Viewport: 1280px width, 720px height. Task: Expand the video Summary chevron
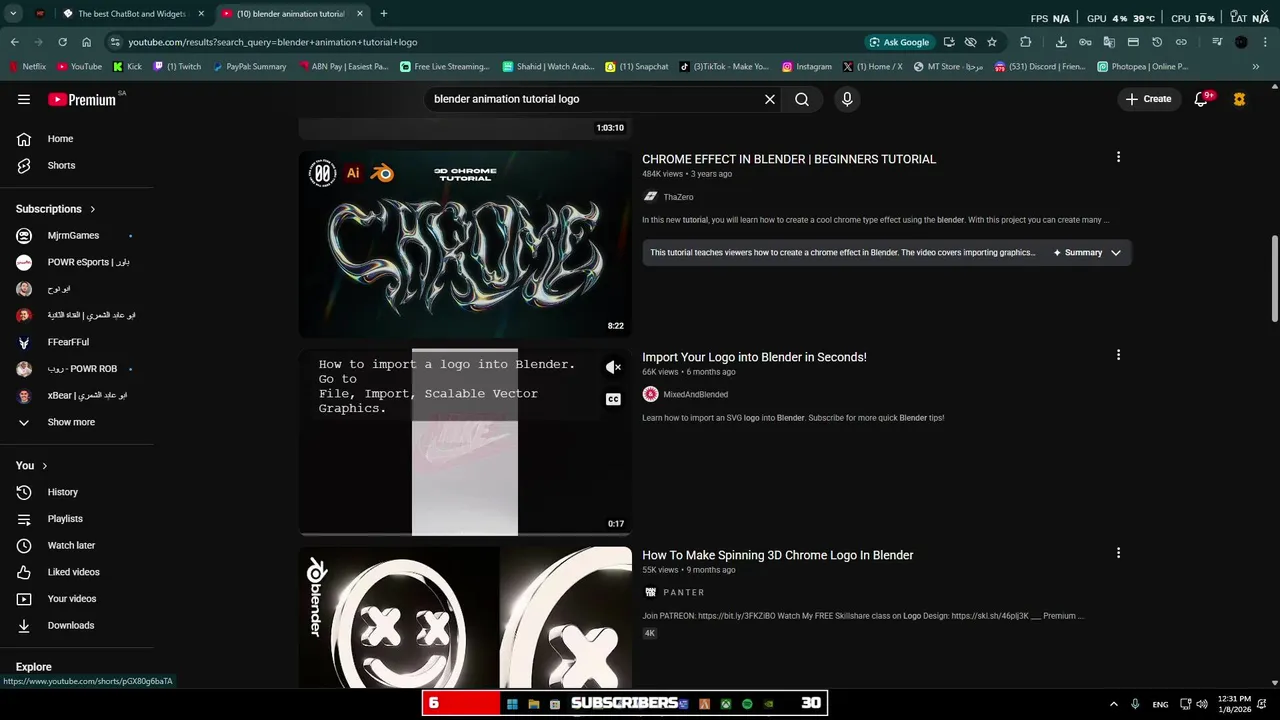pos(1116,253)
